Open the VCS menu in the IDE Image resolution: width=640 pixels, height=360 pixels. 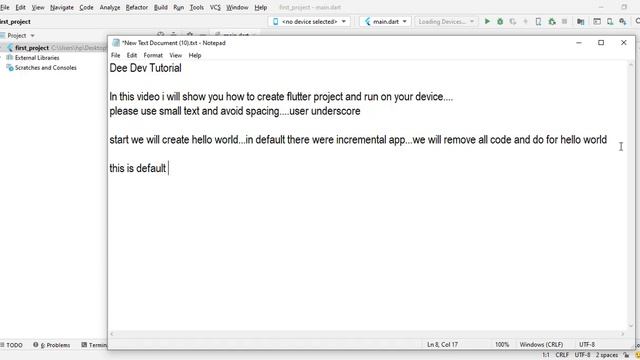(215, 7)
